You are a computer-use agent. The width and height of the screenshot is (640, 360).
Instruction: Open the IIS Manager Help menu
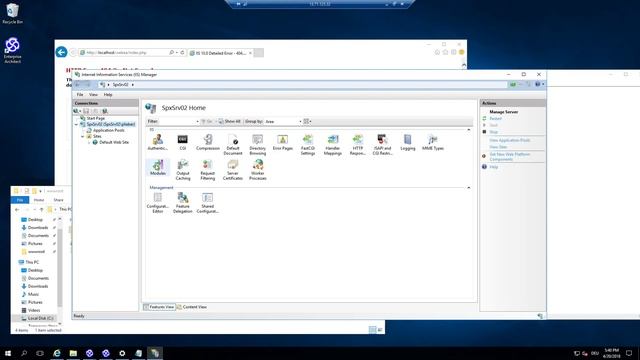[108, 95]
